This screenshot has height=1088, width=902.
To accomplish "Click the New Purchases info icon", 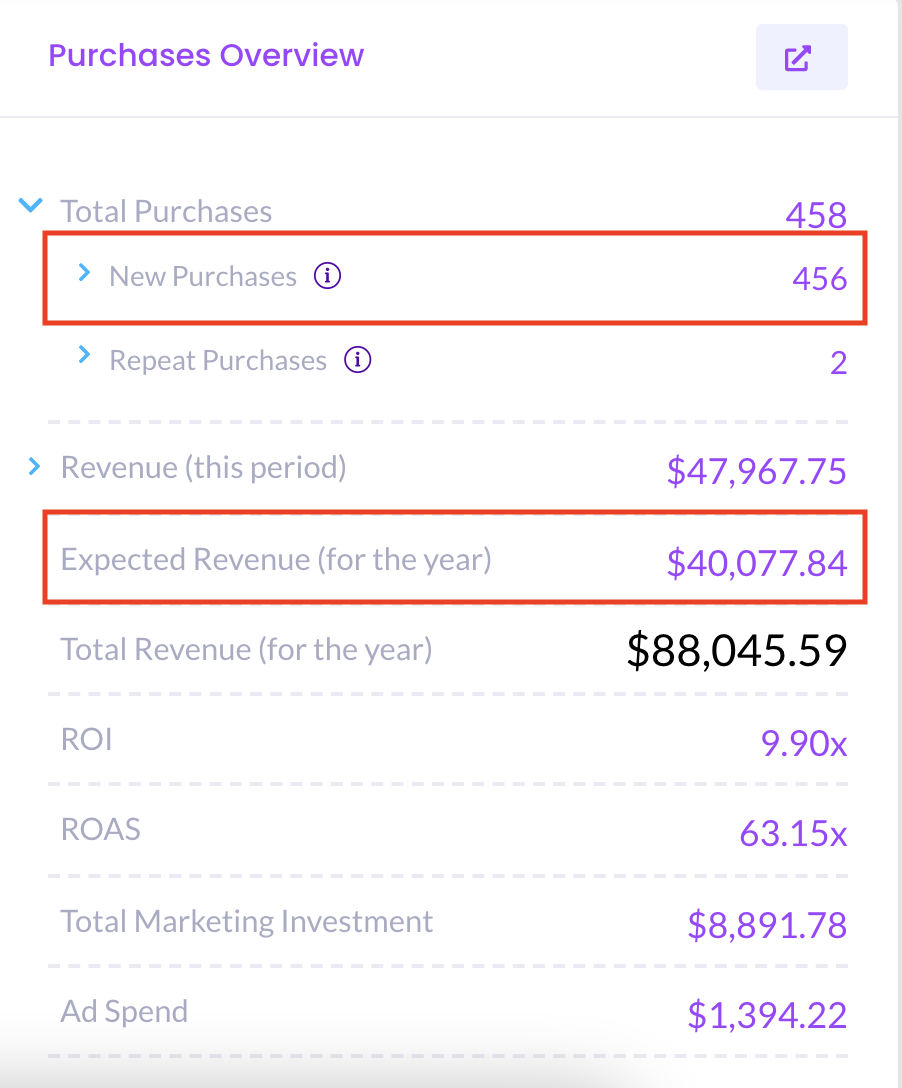I will click(x=327, y=276).
